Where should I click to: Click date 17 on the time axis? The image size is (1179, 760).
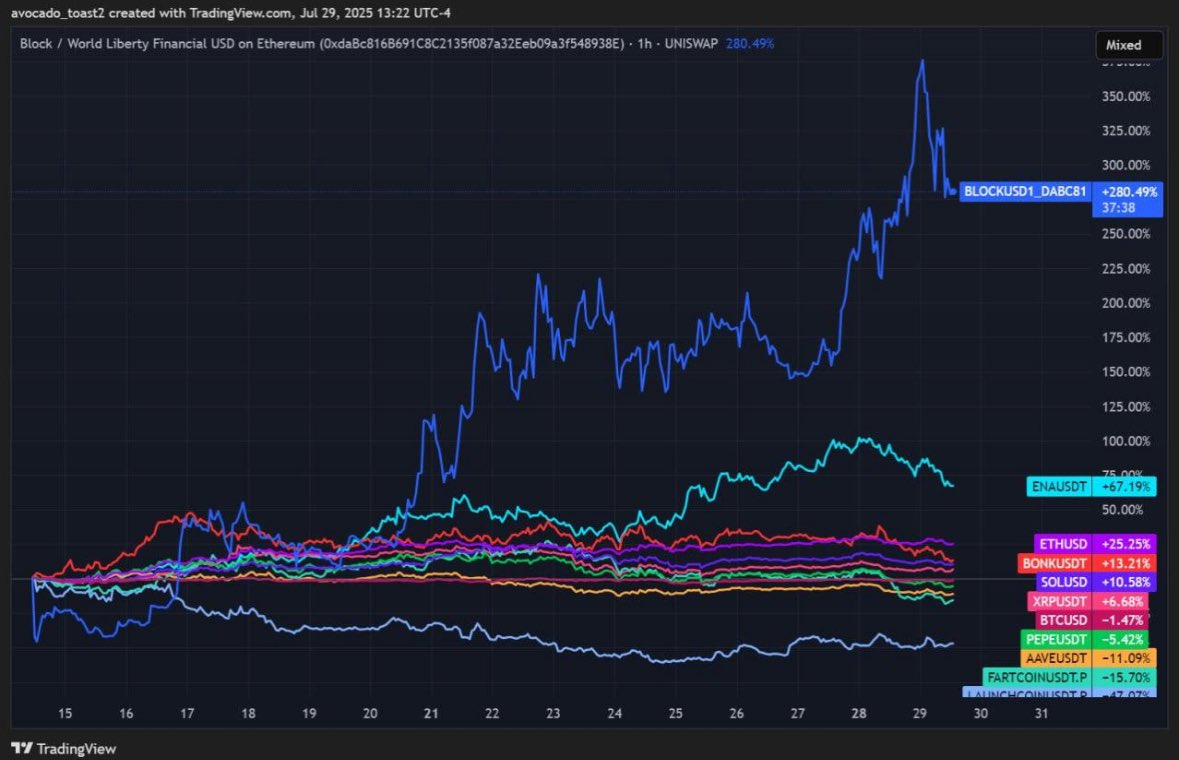pyautogui.click(x=187, y=713)
